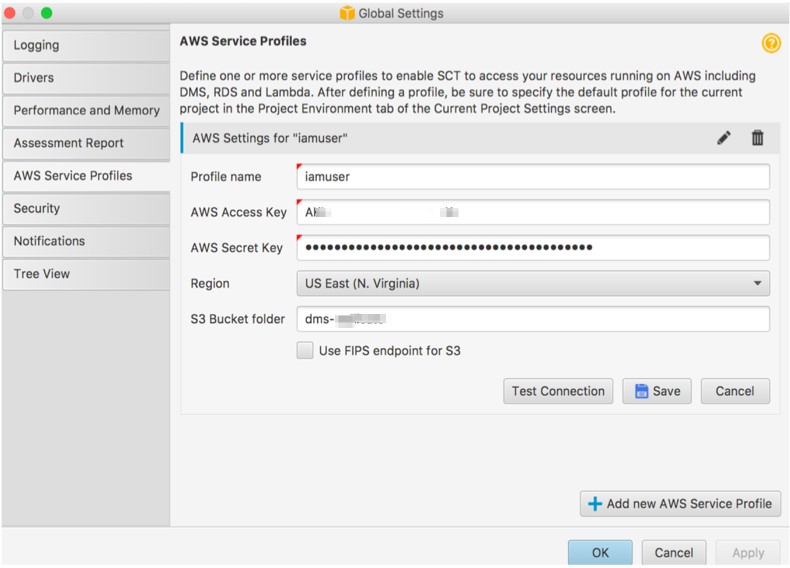This screenshot has width=790, height=568.
Task: Click the green zoom window button
Action: pyautogui.click(x=46, y=13)
